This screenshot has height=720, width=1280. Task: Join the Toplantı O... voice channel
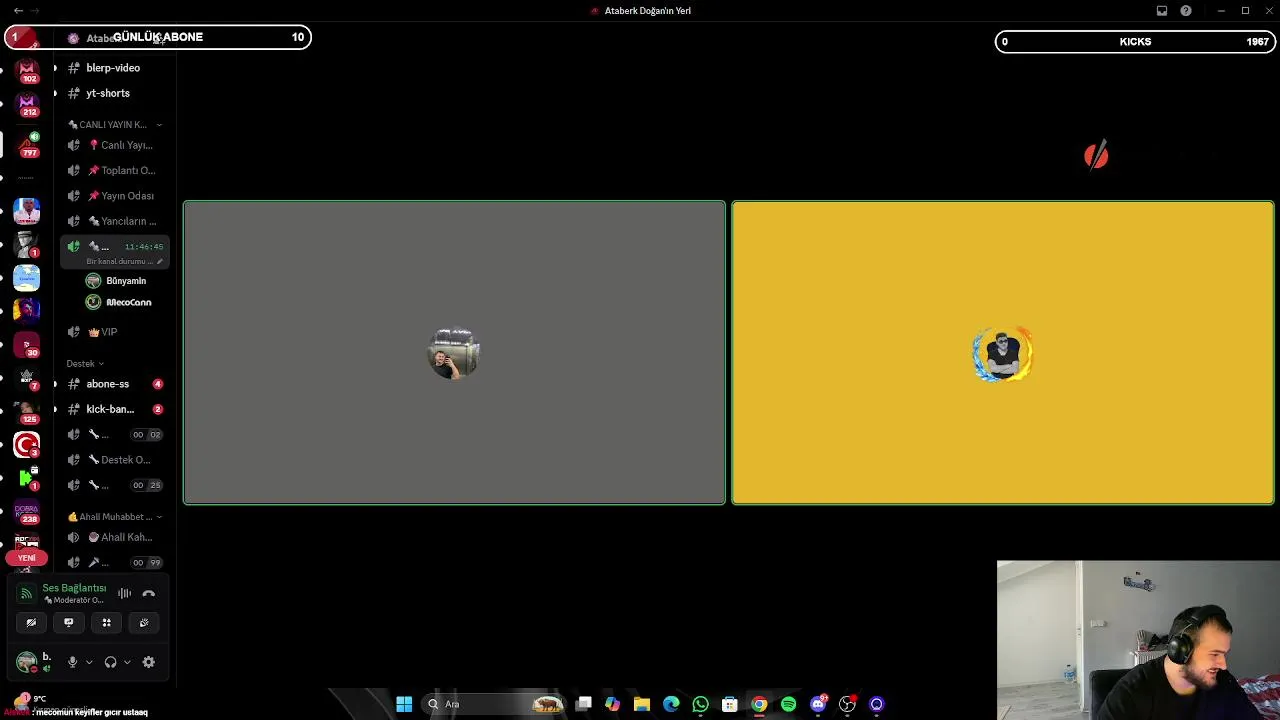pos(115,170)
